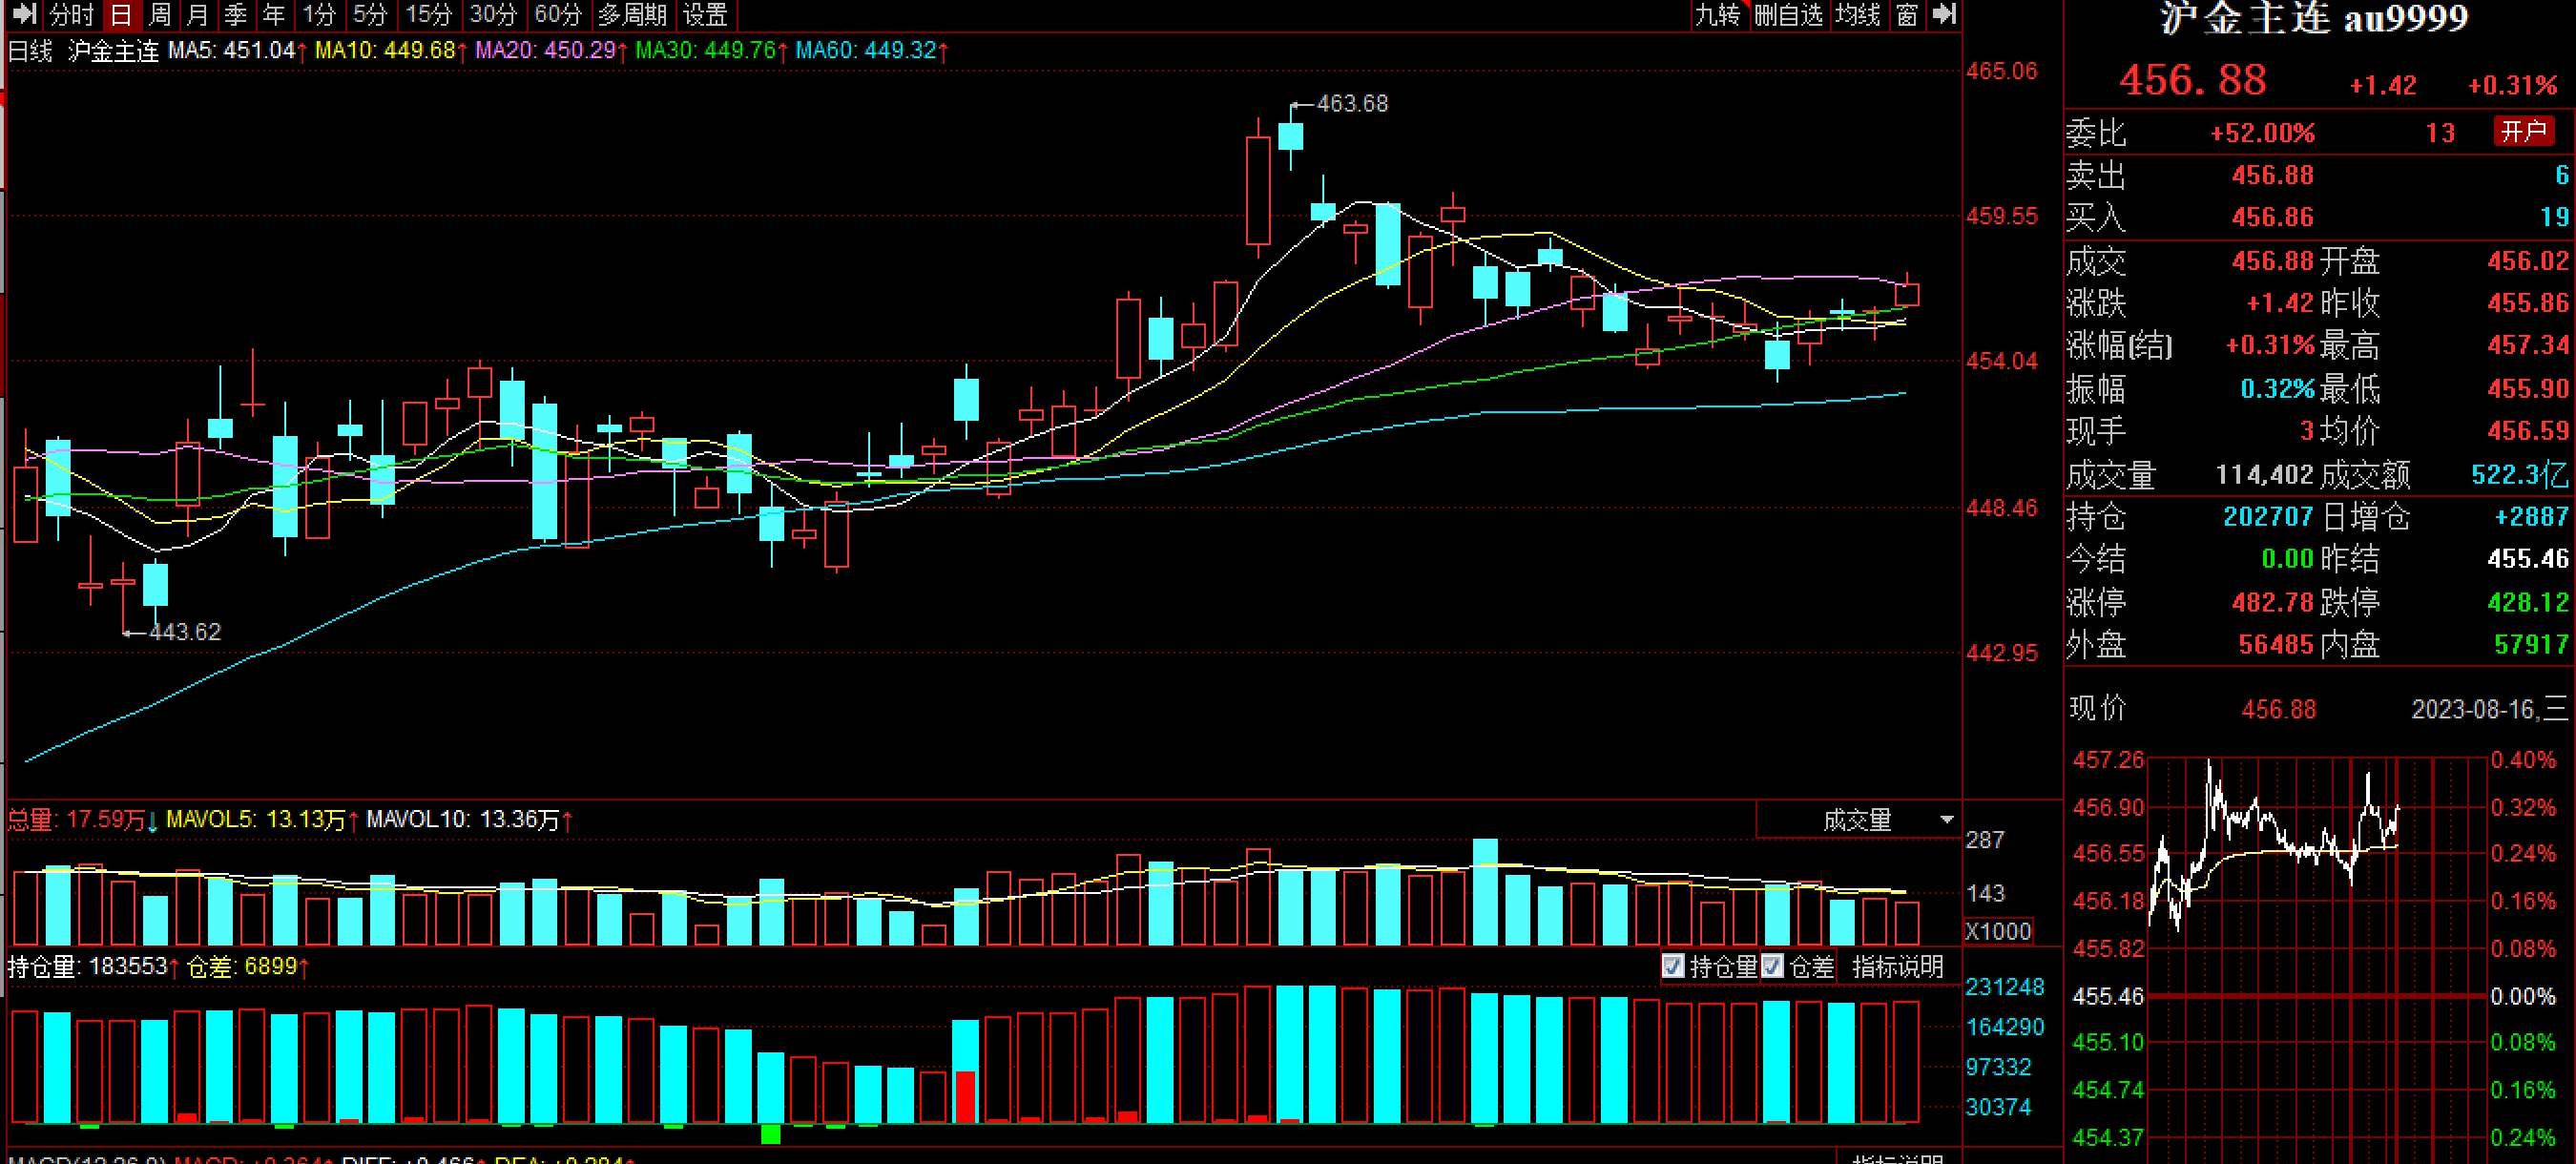Image resolution: width=2576 pixels, height=1164 pixels.
Task: Open the 多周期 multi-period view
Action: (x=632, y=15)
